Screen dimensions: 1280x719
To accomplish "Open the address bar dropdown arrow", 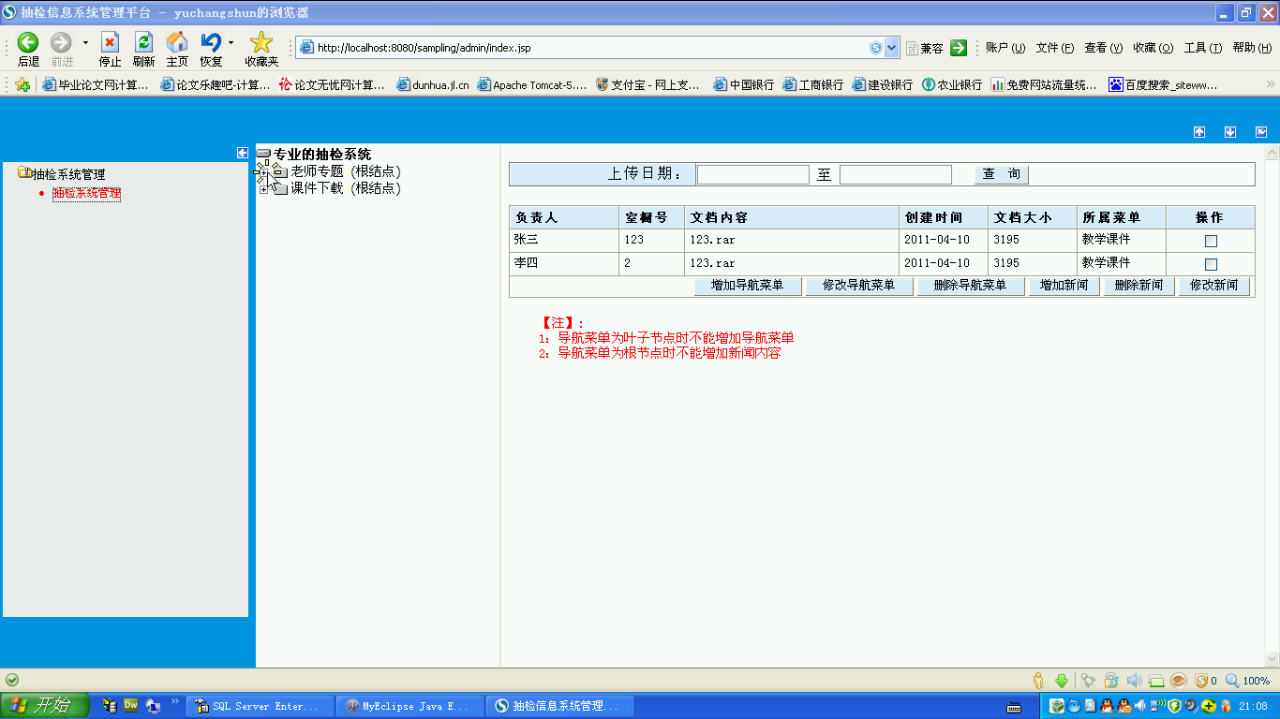I will pos(892,48).
